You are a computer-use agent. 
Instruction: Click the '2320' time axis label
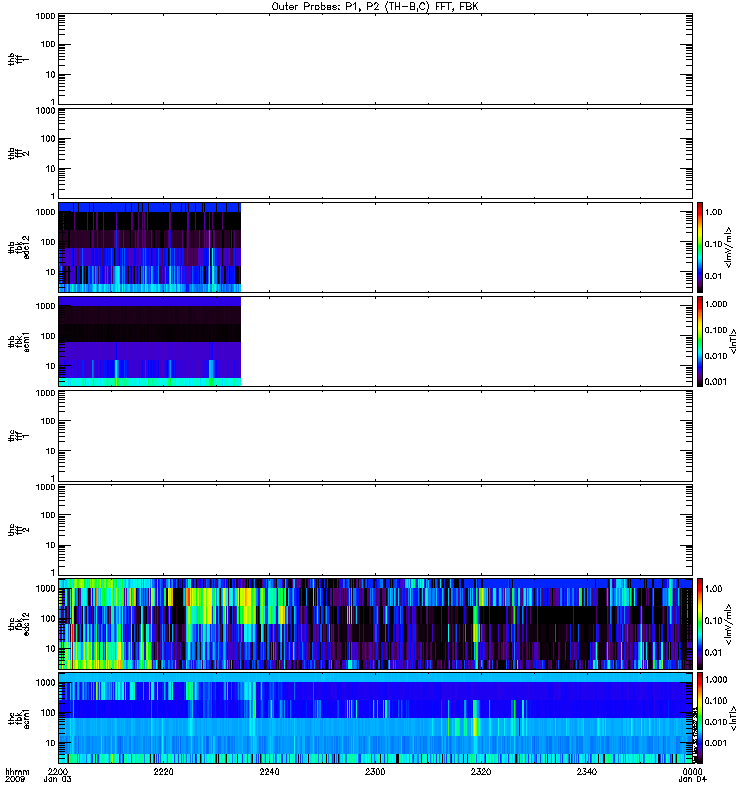pyautogui.click(x=481, y=772)
